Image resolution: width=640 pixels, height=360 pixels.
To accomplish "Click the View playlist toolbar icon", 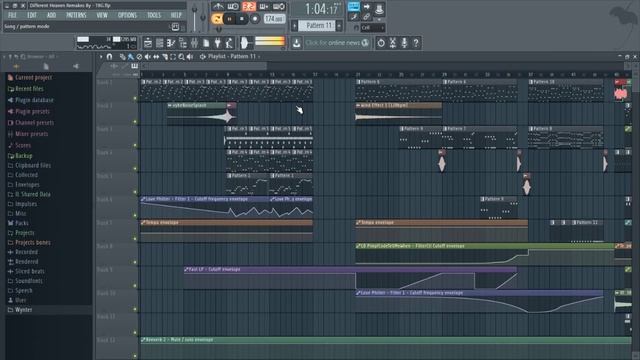I will tap(148, 43).
